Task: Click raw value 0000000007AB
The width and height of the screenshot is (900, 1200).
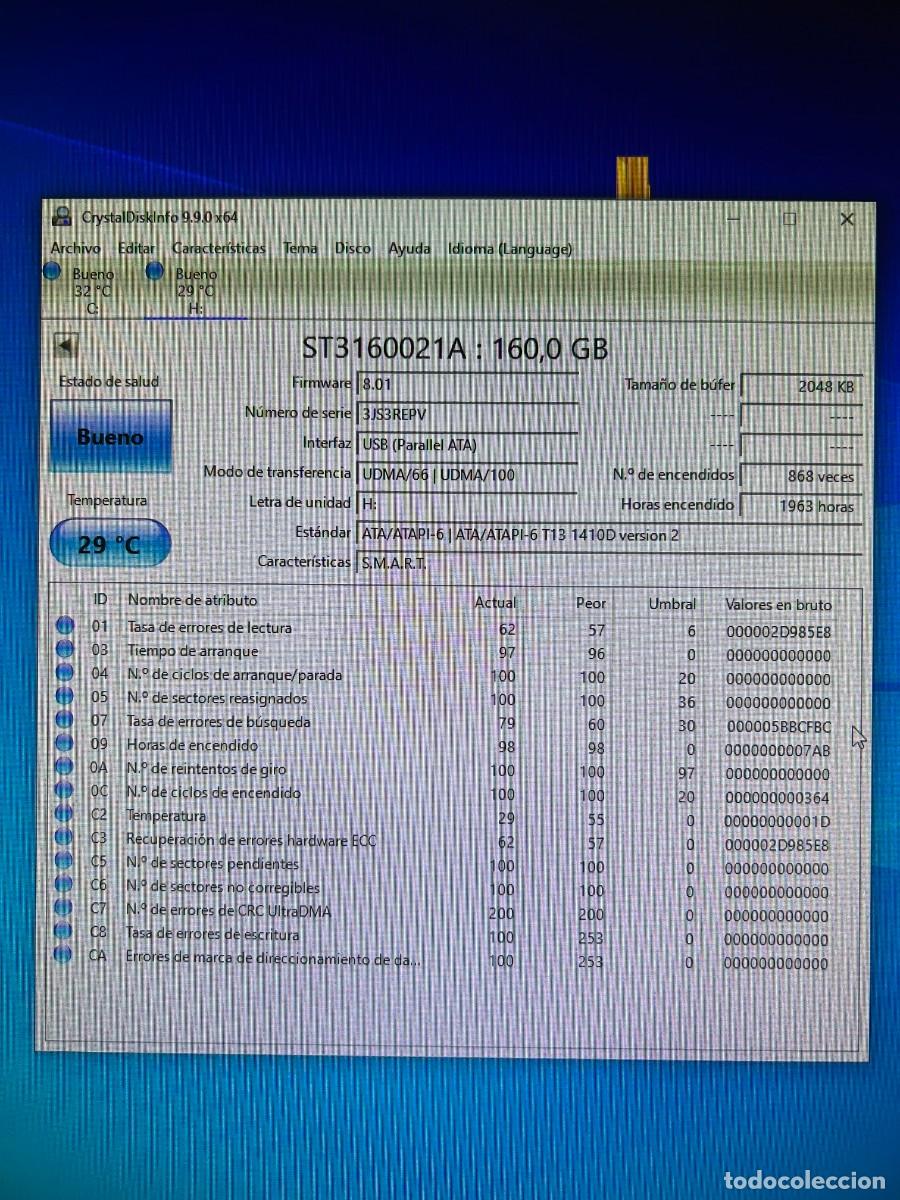Action: (778, 750)
